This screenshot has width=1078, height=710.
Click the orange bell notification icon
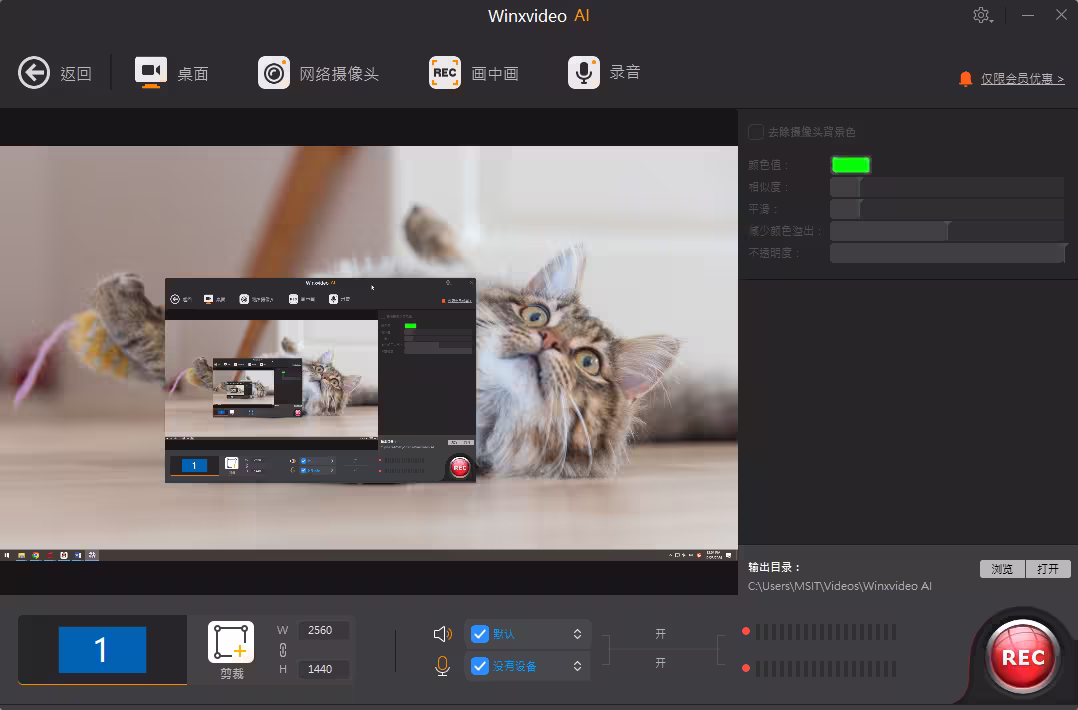click(x=965, y=78)
